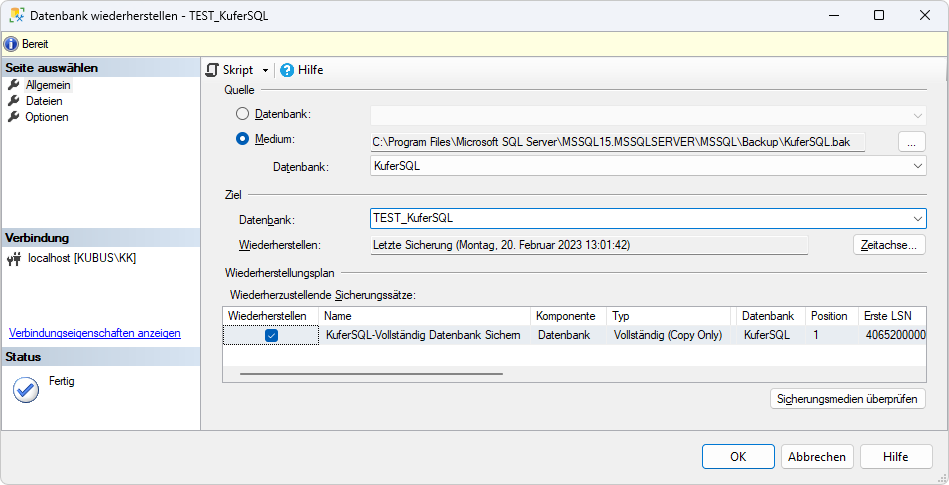Image resolution: width=949 pixels, height=485 pixels.
Task: Click the Komponente column header
Action: tap(569, 316)
